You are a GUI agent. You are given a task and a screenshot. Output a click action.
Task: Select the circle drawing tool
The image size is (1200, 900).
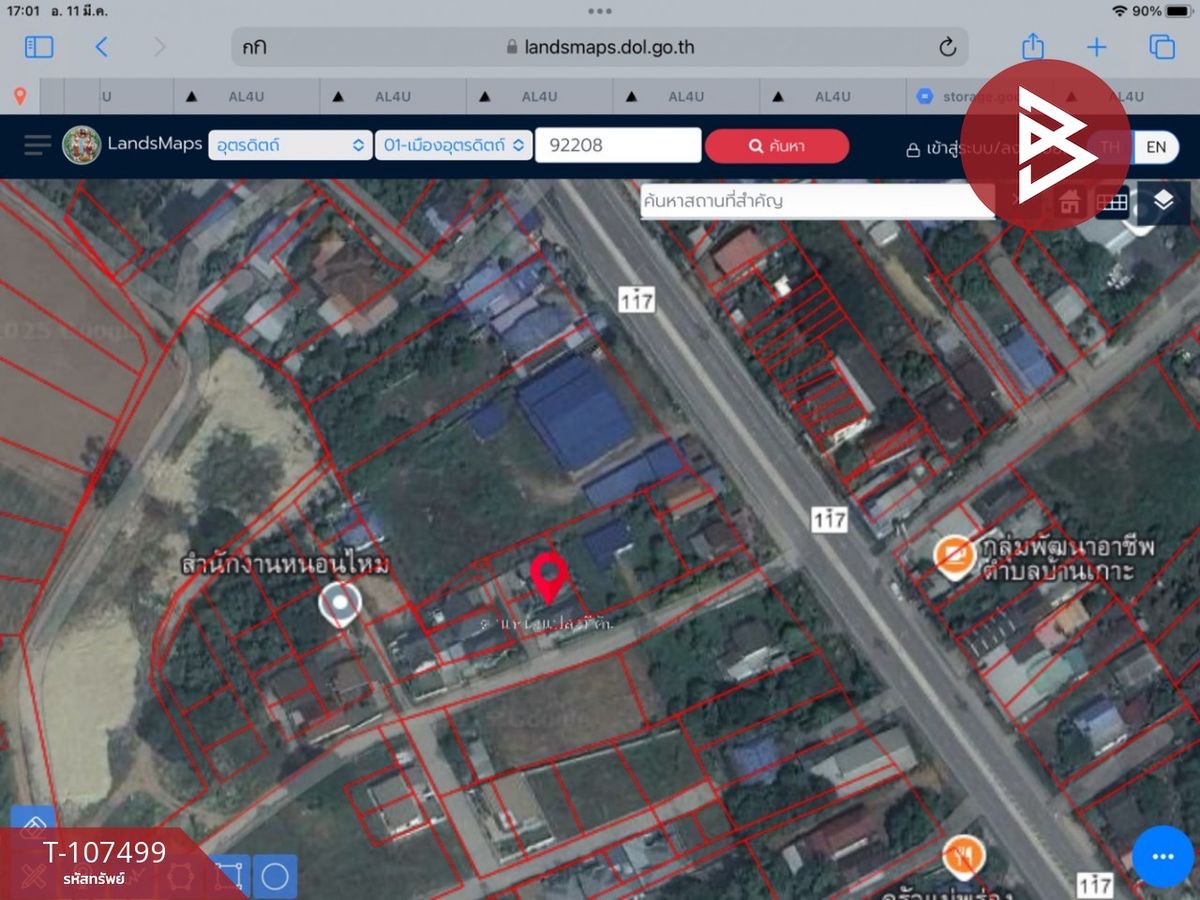point(275,876)
